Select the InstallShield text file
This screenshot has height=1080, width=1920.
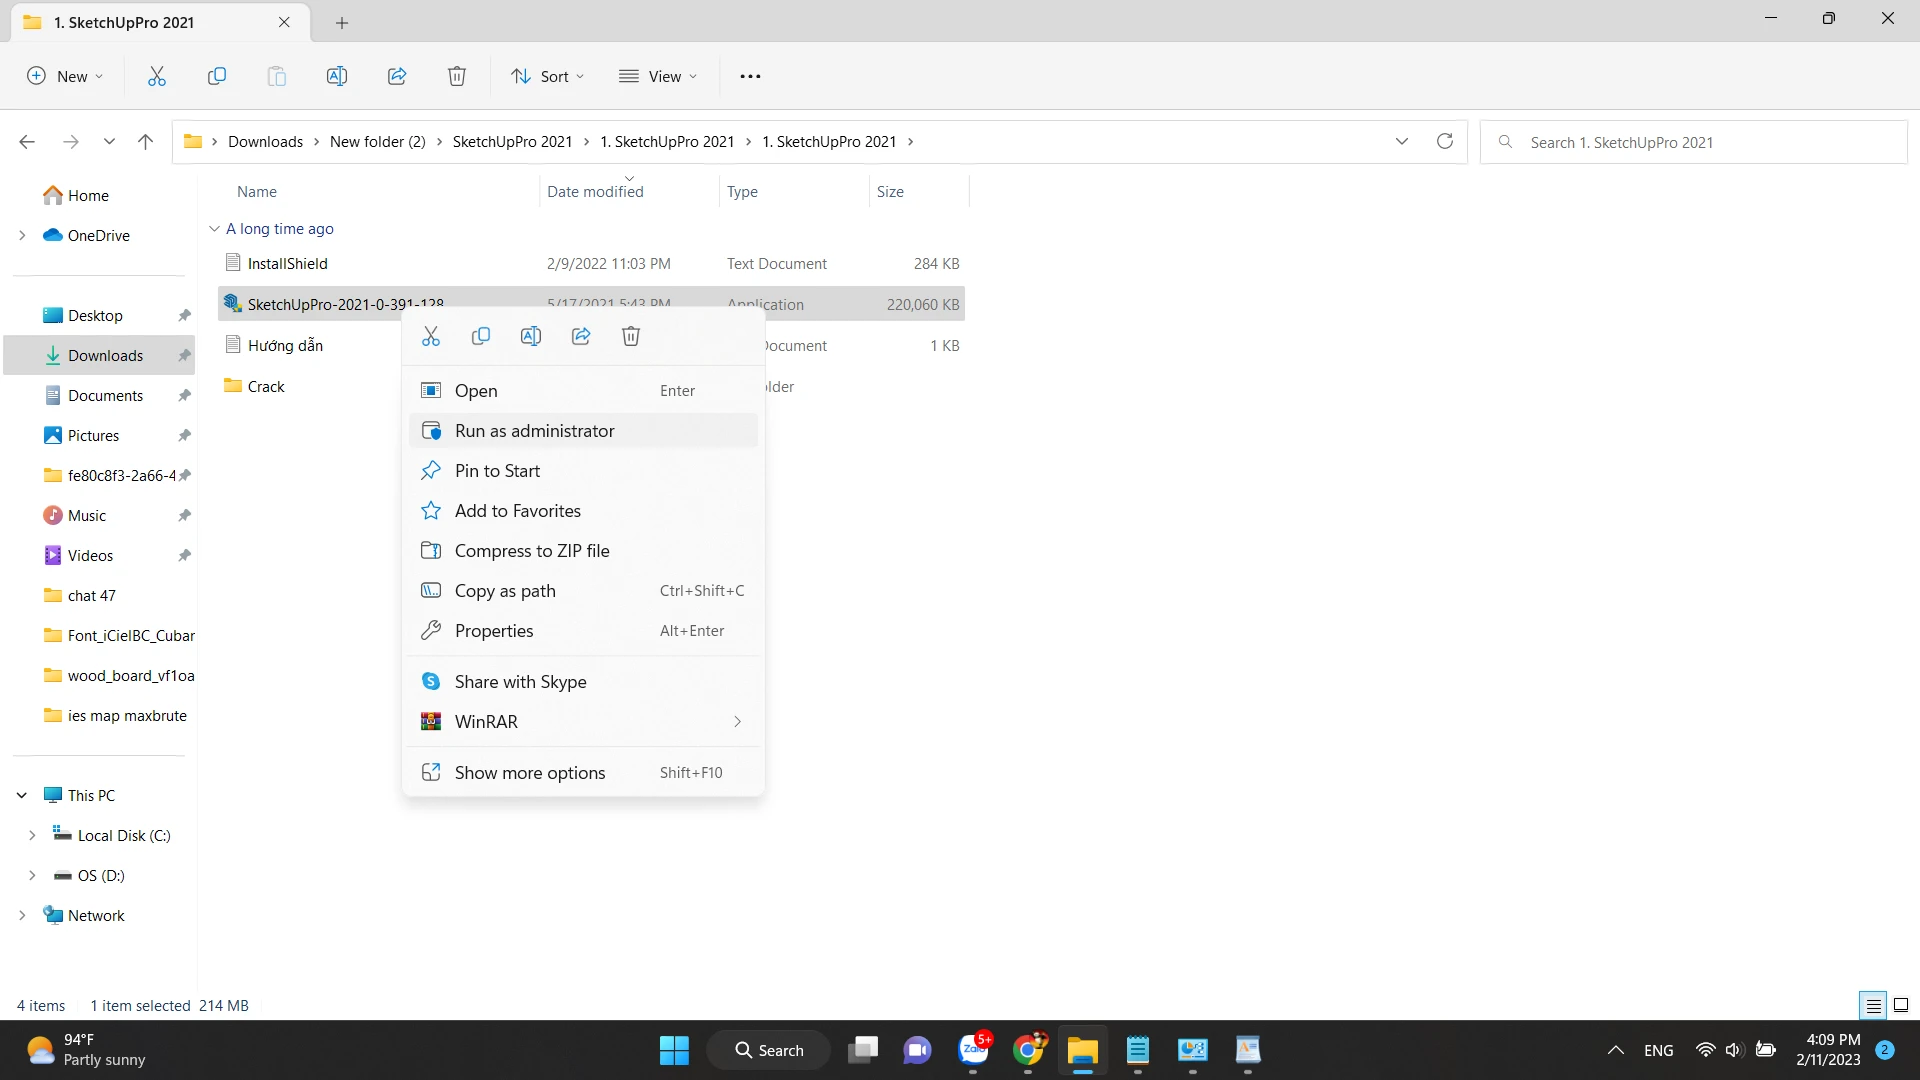point(288,264)
